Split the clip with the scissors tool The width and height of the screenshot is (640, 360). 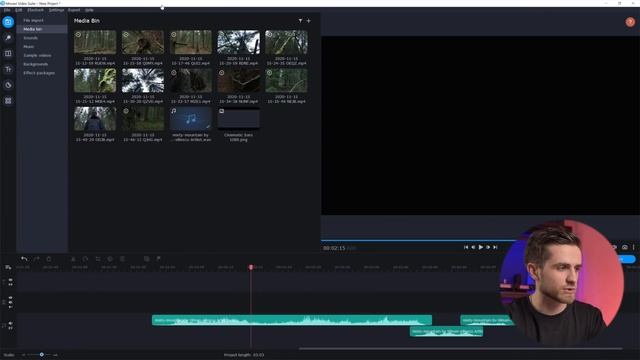coord(73,259)
